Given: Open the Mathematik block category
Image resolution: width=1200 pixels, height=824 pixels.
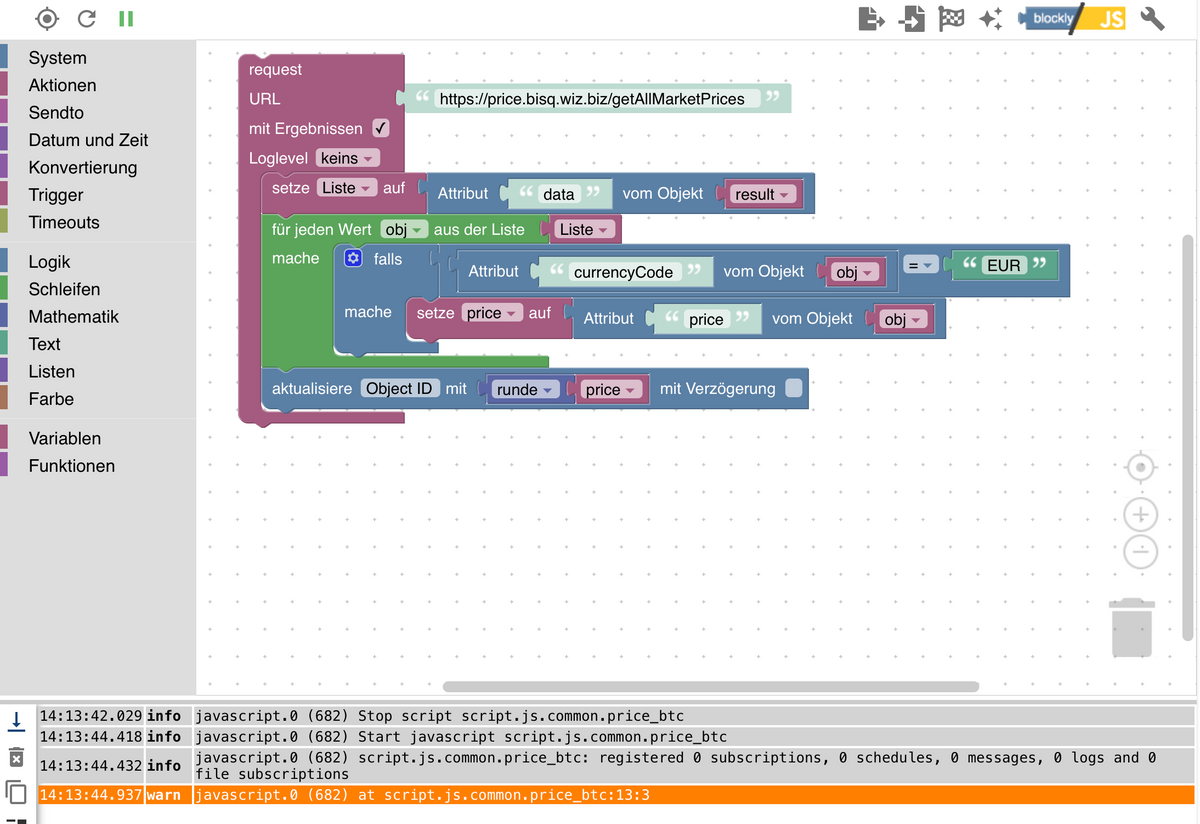Looking at the screenshot, I should 74,316.
